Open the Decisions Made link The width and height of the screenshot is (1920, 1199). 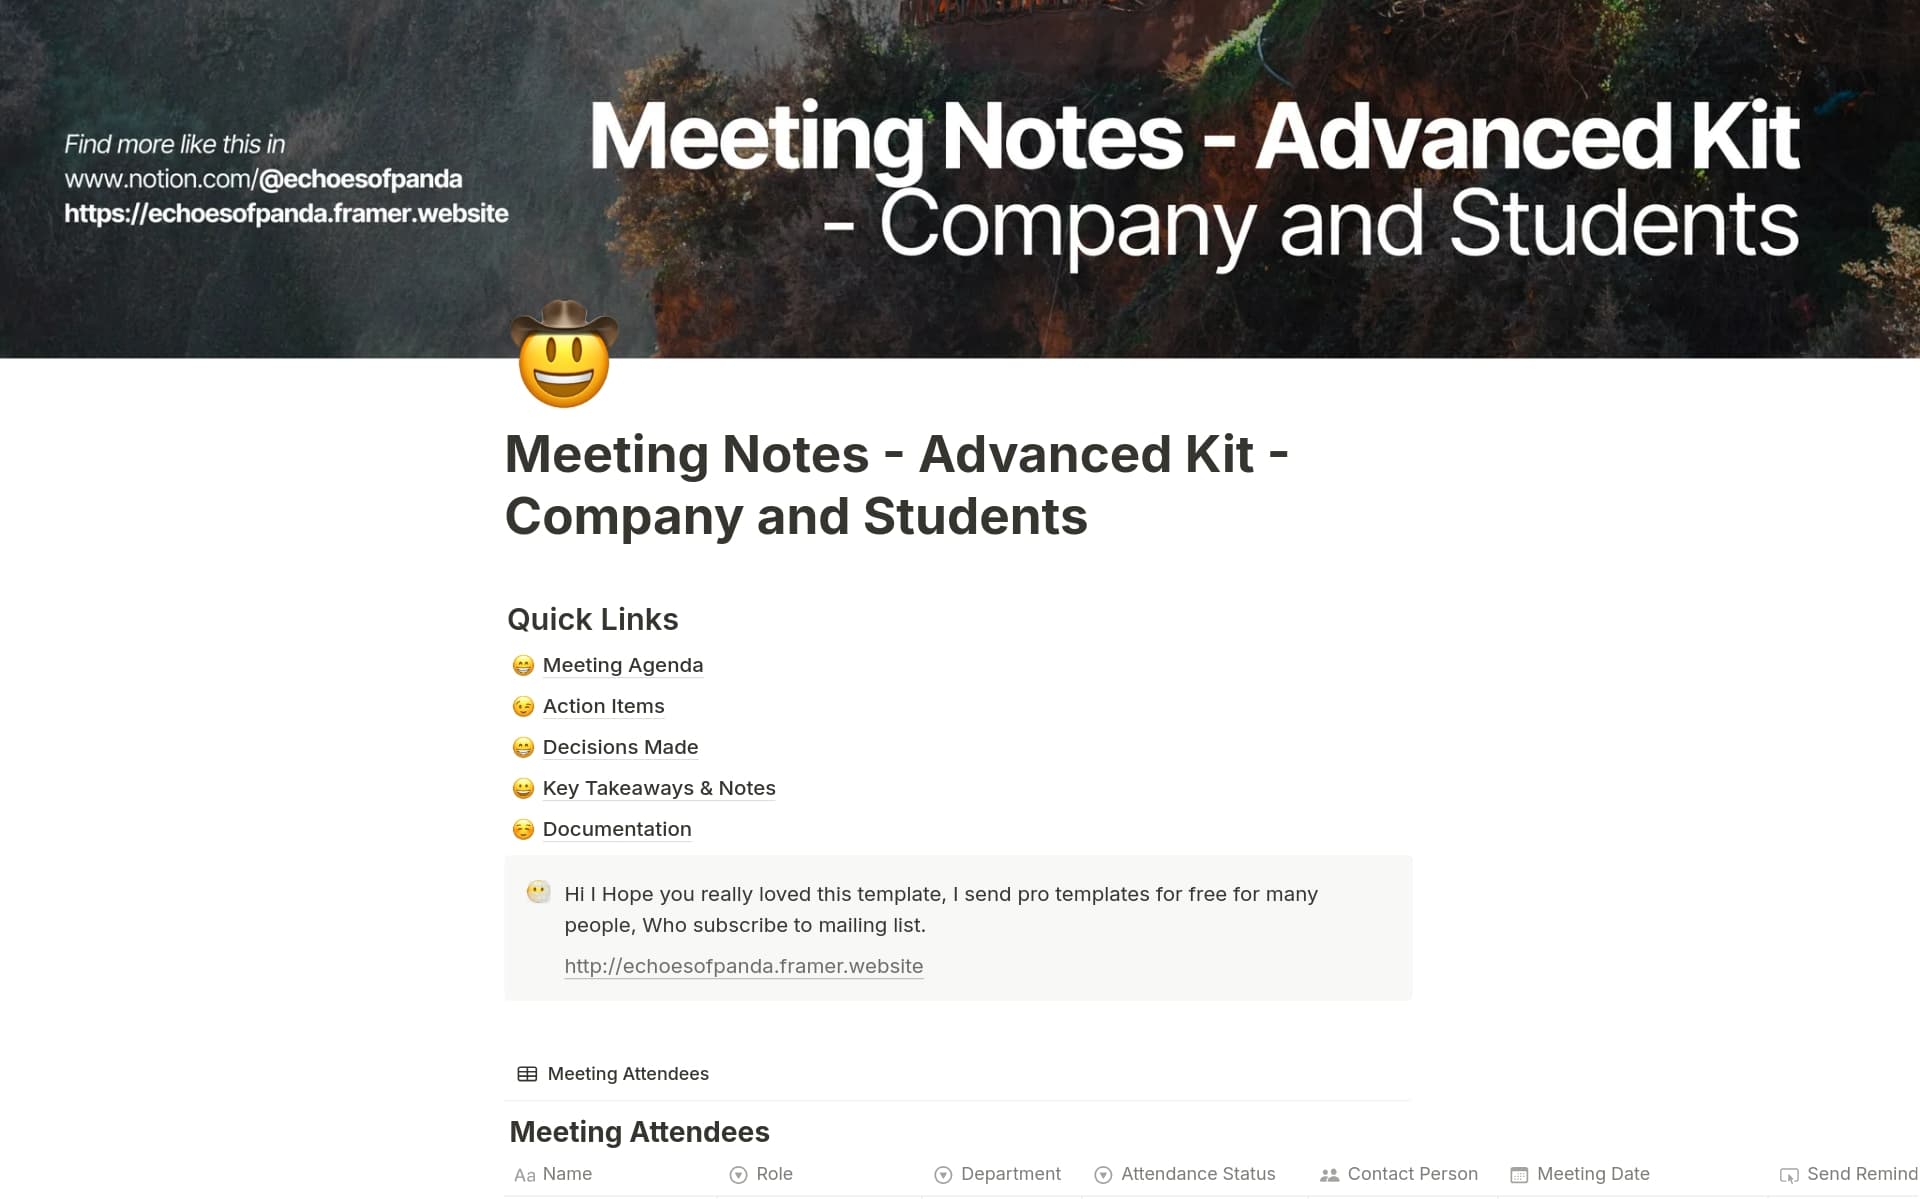(x=620, y=747)
